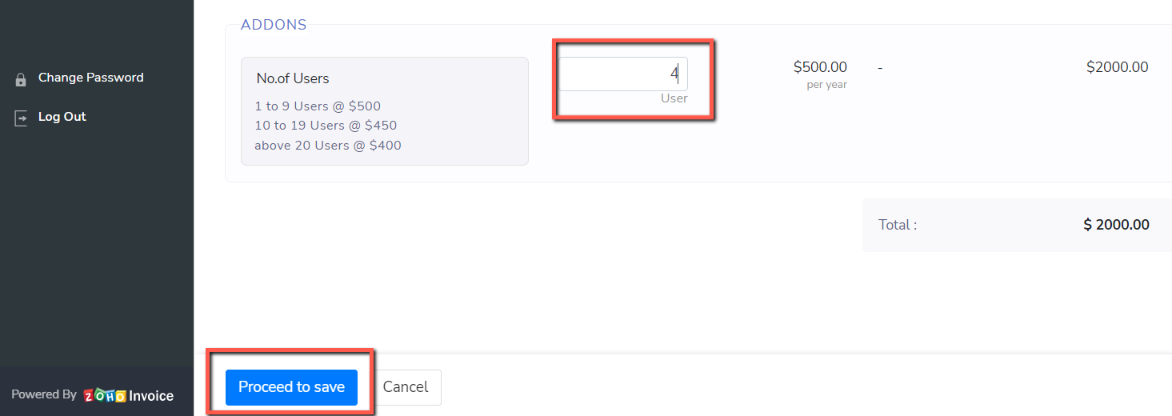The width and height of the screenshot is (1172, 416).
Task: Click the Proceed to save button
Action: 292,387
